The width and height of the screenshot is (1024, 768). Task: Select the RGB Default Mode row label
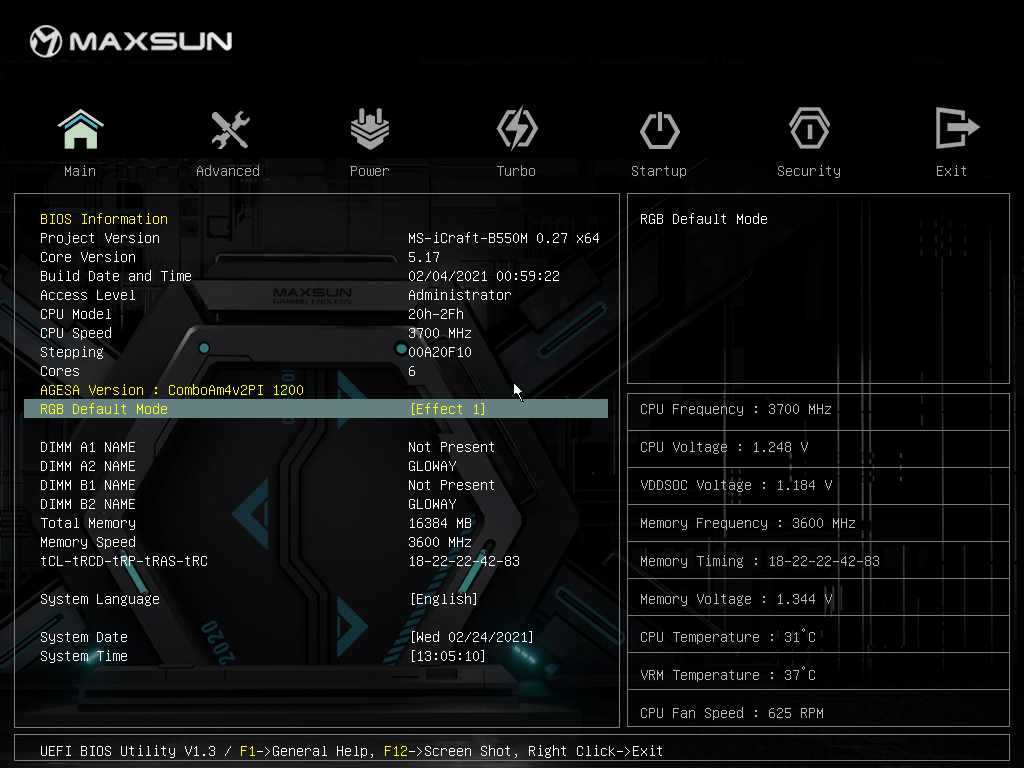click(104, 409)
